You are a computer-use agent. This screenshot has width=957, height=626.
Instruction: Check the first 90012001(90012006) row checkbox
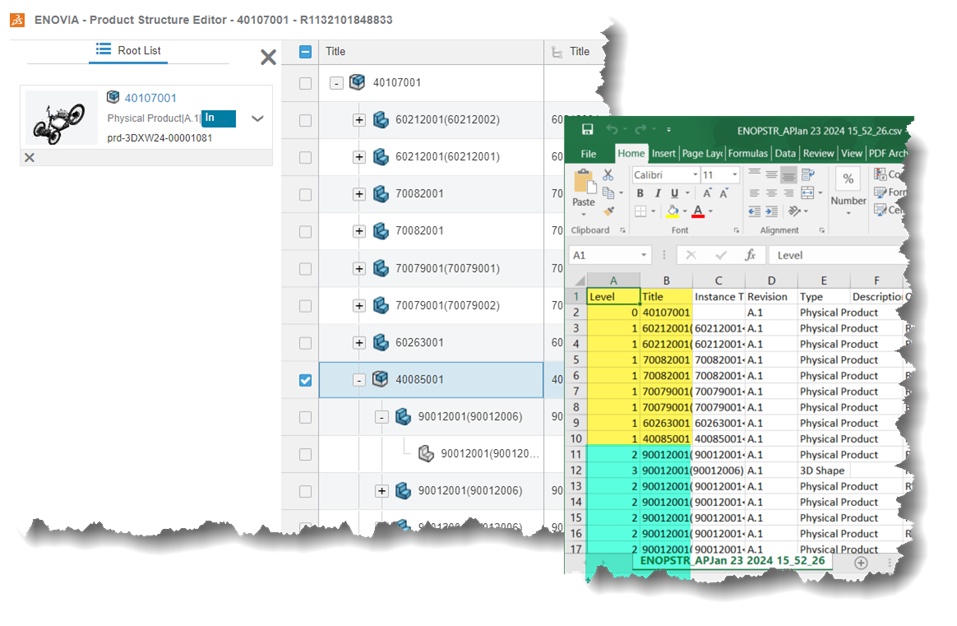pos(305,417)
